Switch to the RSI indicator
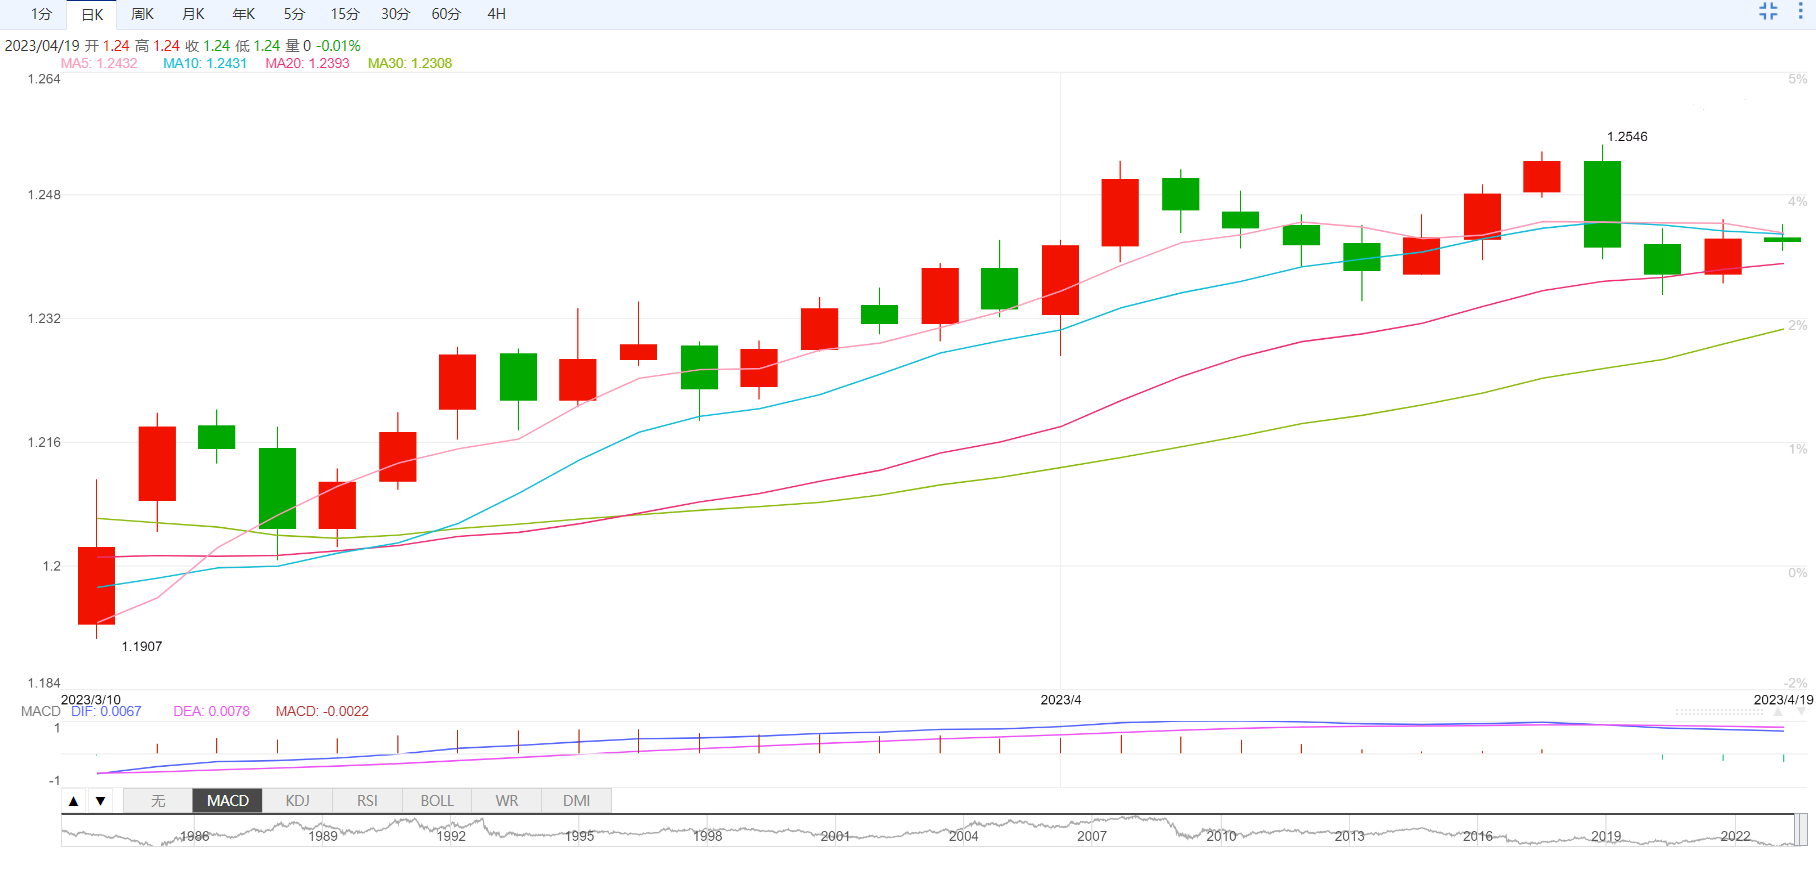Viewport: 1816px width, 879px height. [x=367, y=801]
